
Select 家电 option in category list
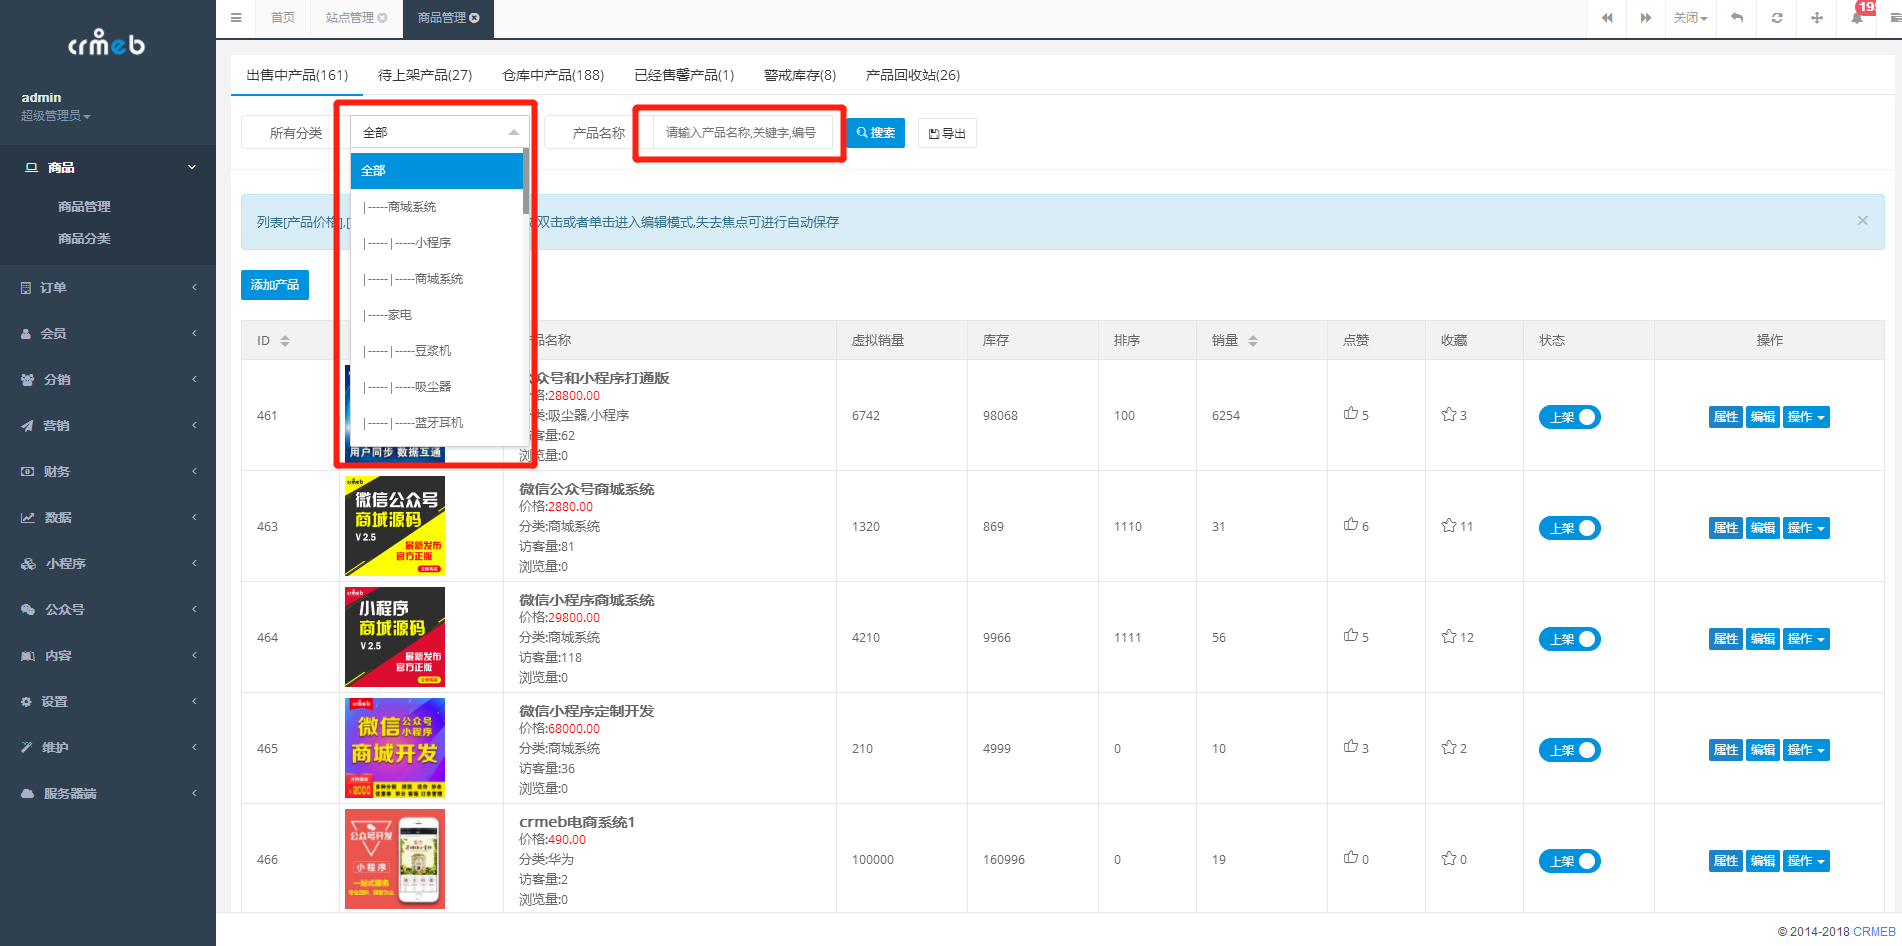[437, 315]
